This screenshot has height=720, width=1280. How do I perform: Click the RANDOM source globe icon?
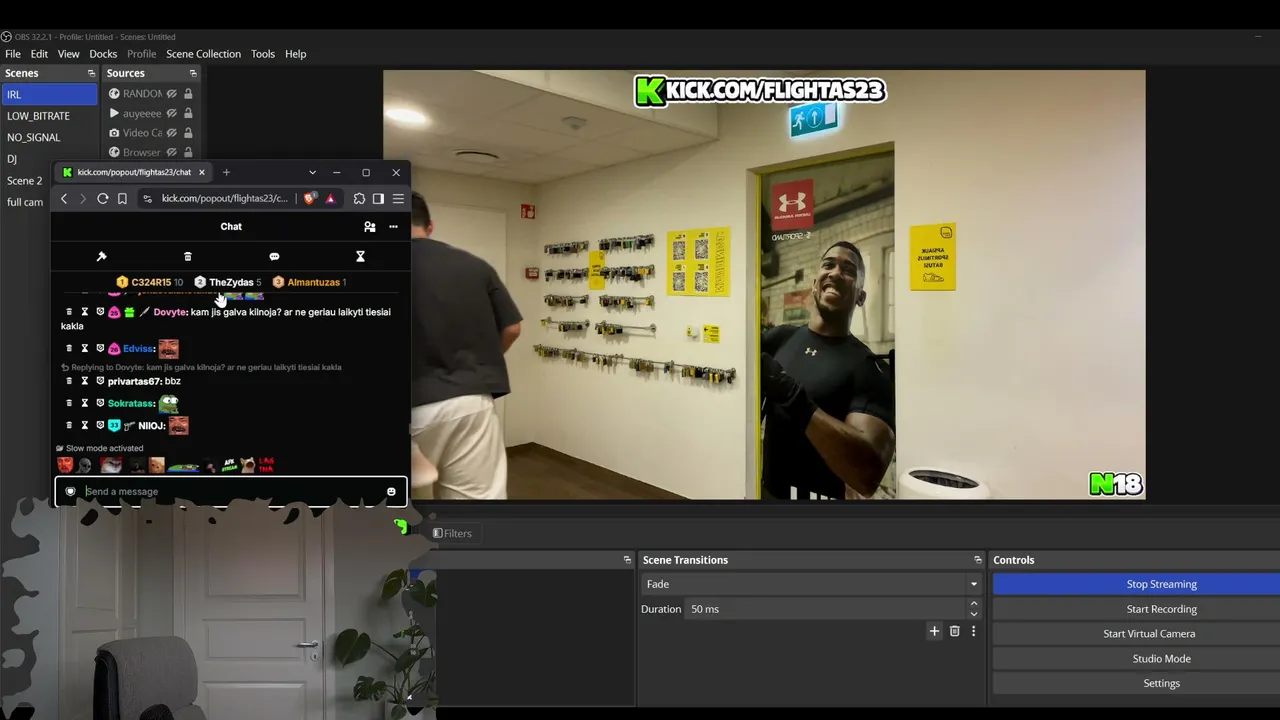tap(114, 94)
